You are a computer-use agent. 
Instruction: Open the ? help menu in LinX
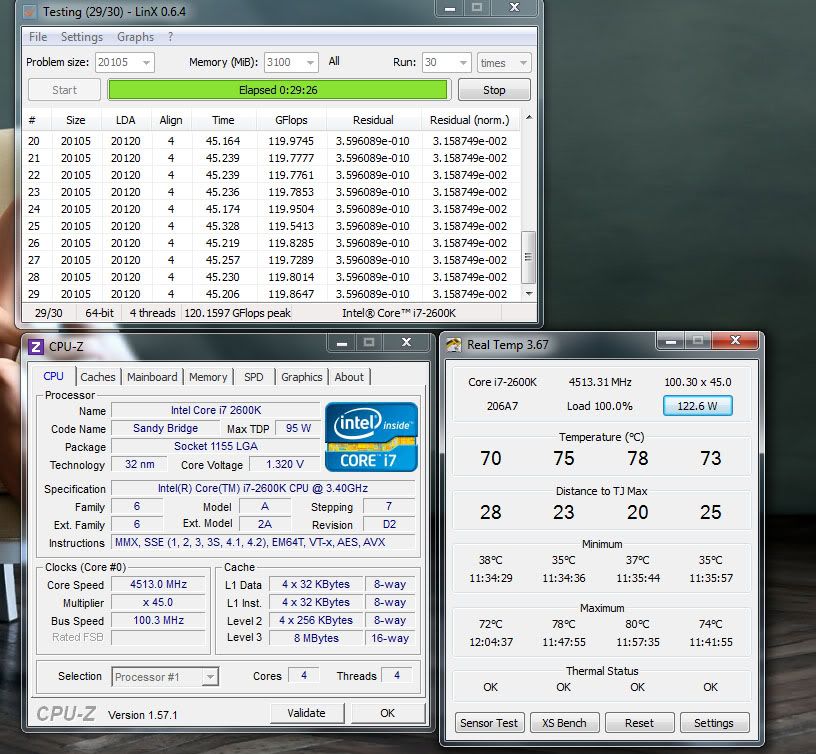[x=170, y=37]
